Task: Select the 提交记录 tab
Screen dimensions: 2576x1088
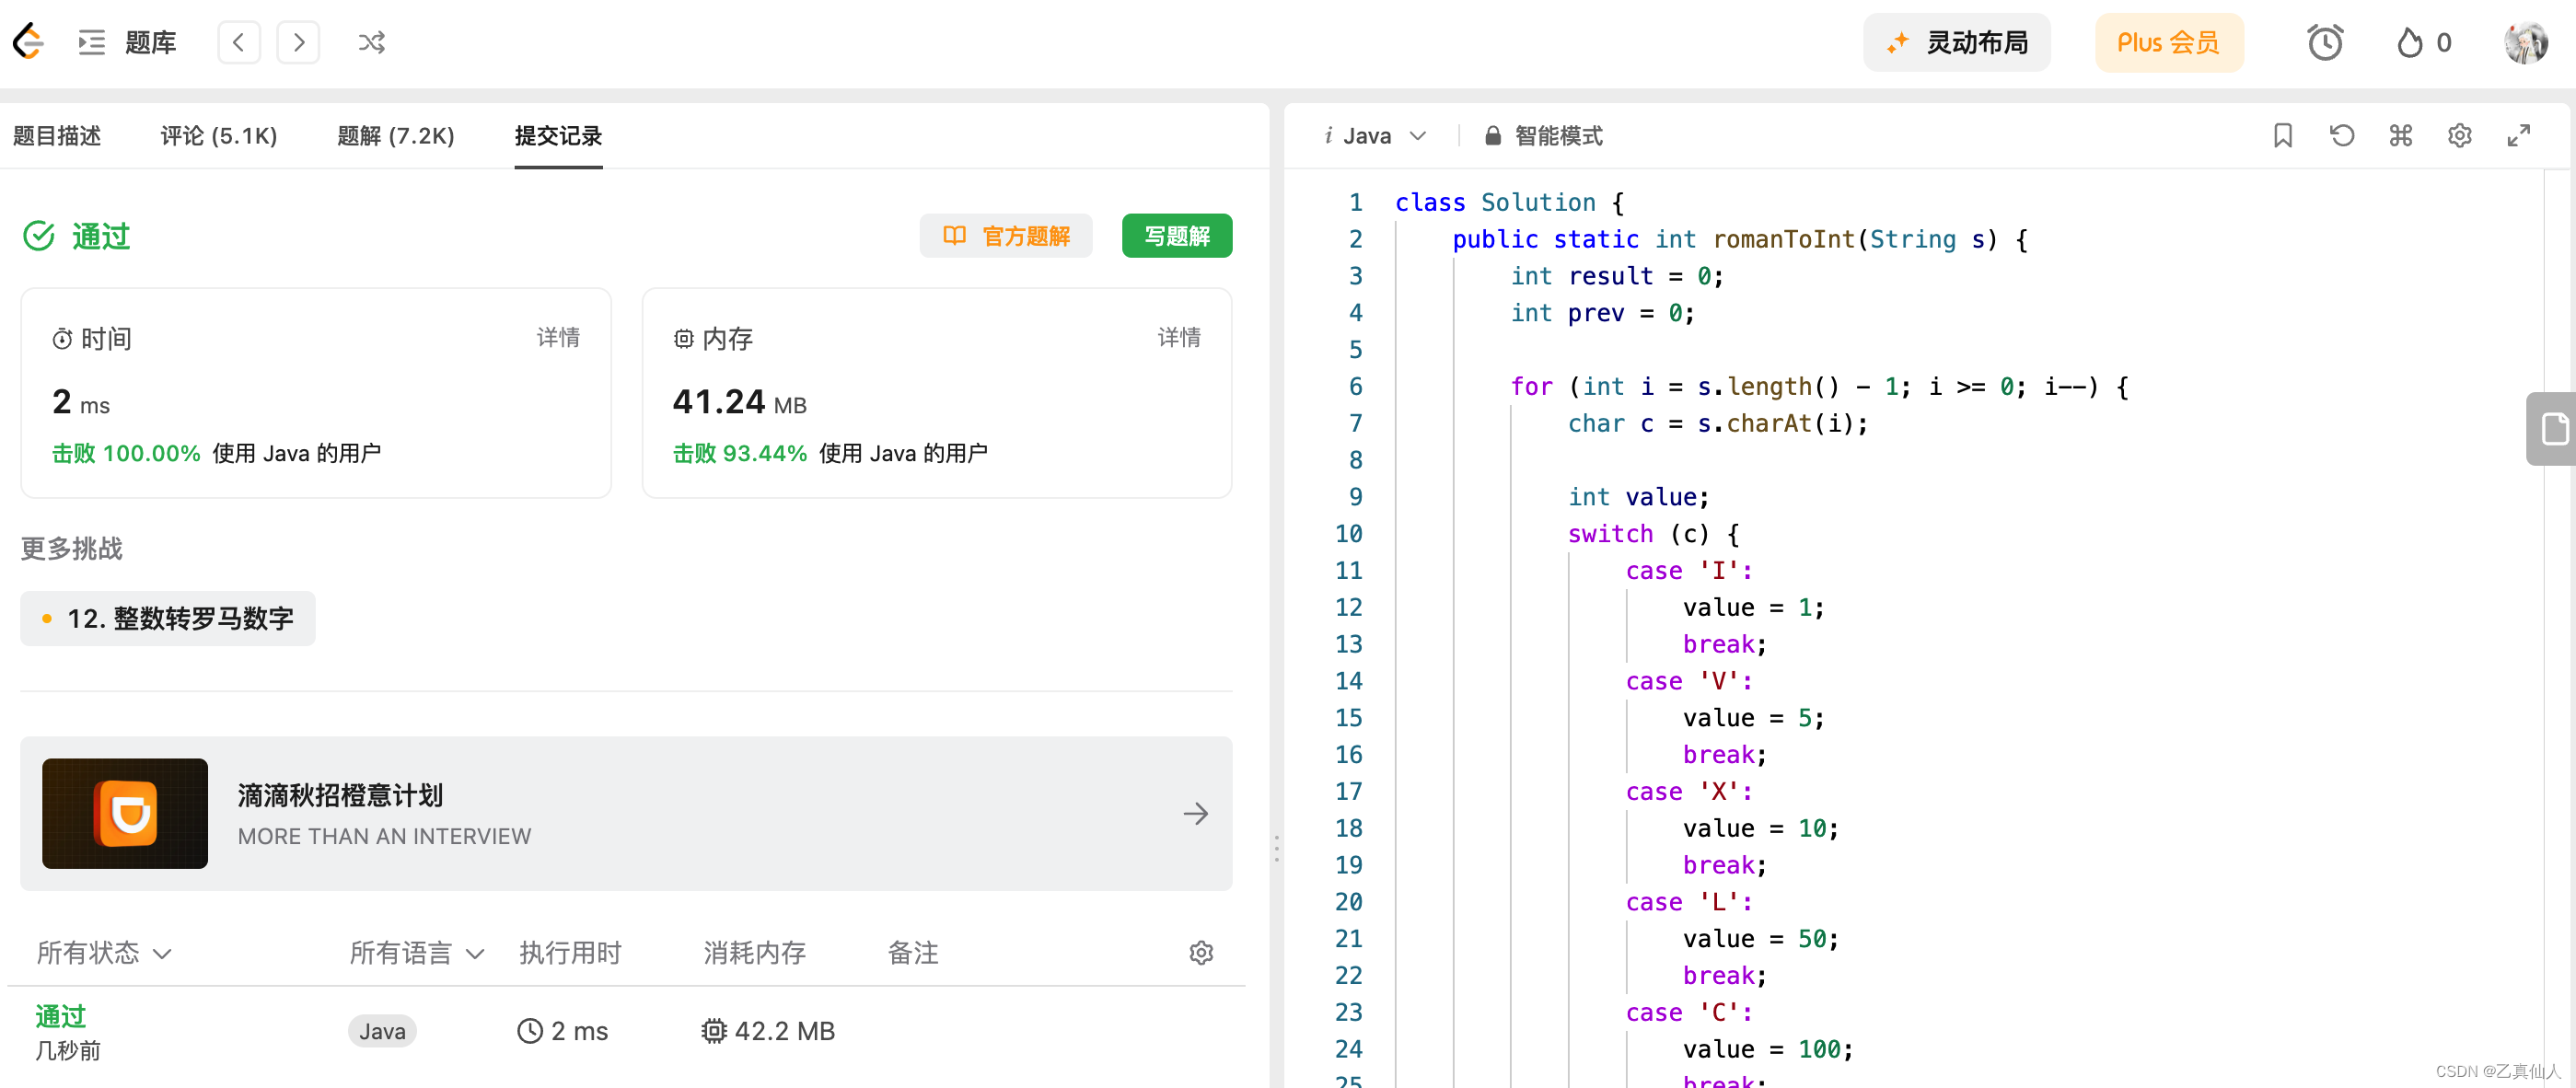Action: pyautogui.click(x=558, y=135)
